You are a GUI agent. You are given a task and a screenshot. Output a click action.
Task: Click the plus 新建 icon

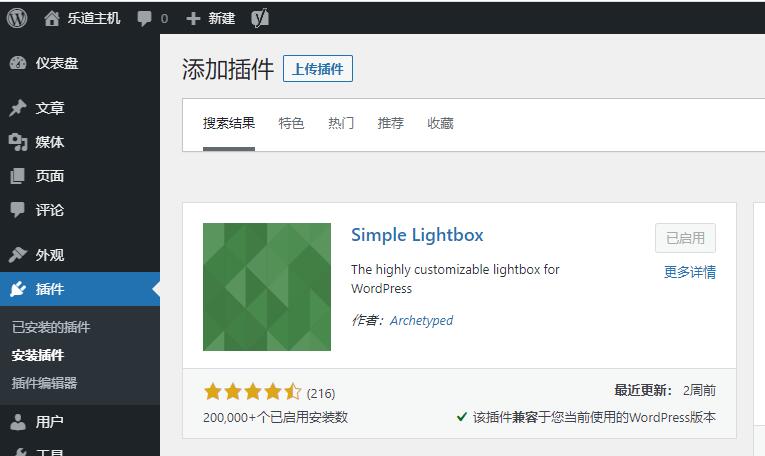point(193,19)
